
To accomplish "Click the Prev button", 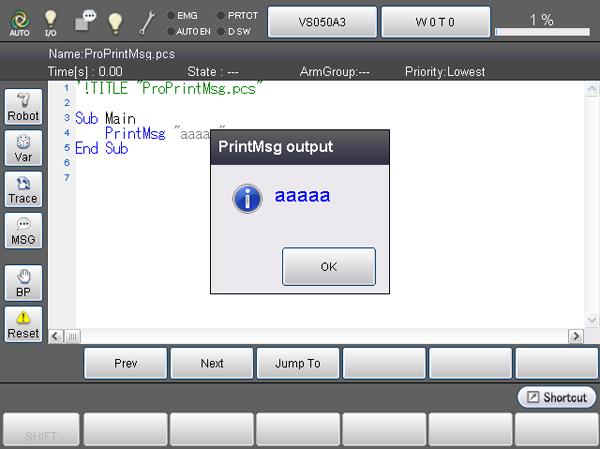I will tap(125, 363).
